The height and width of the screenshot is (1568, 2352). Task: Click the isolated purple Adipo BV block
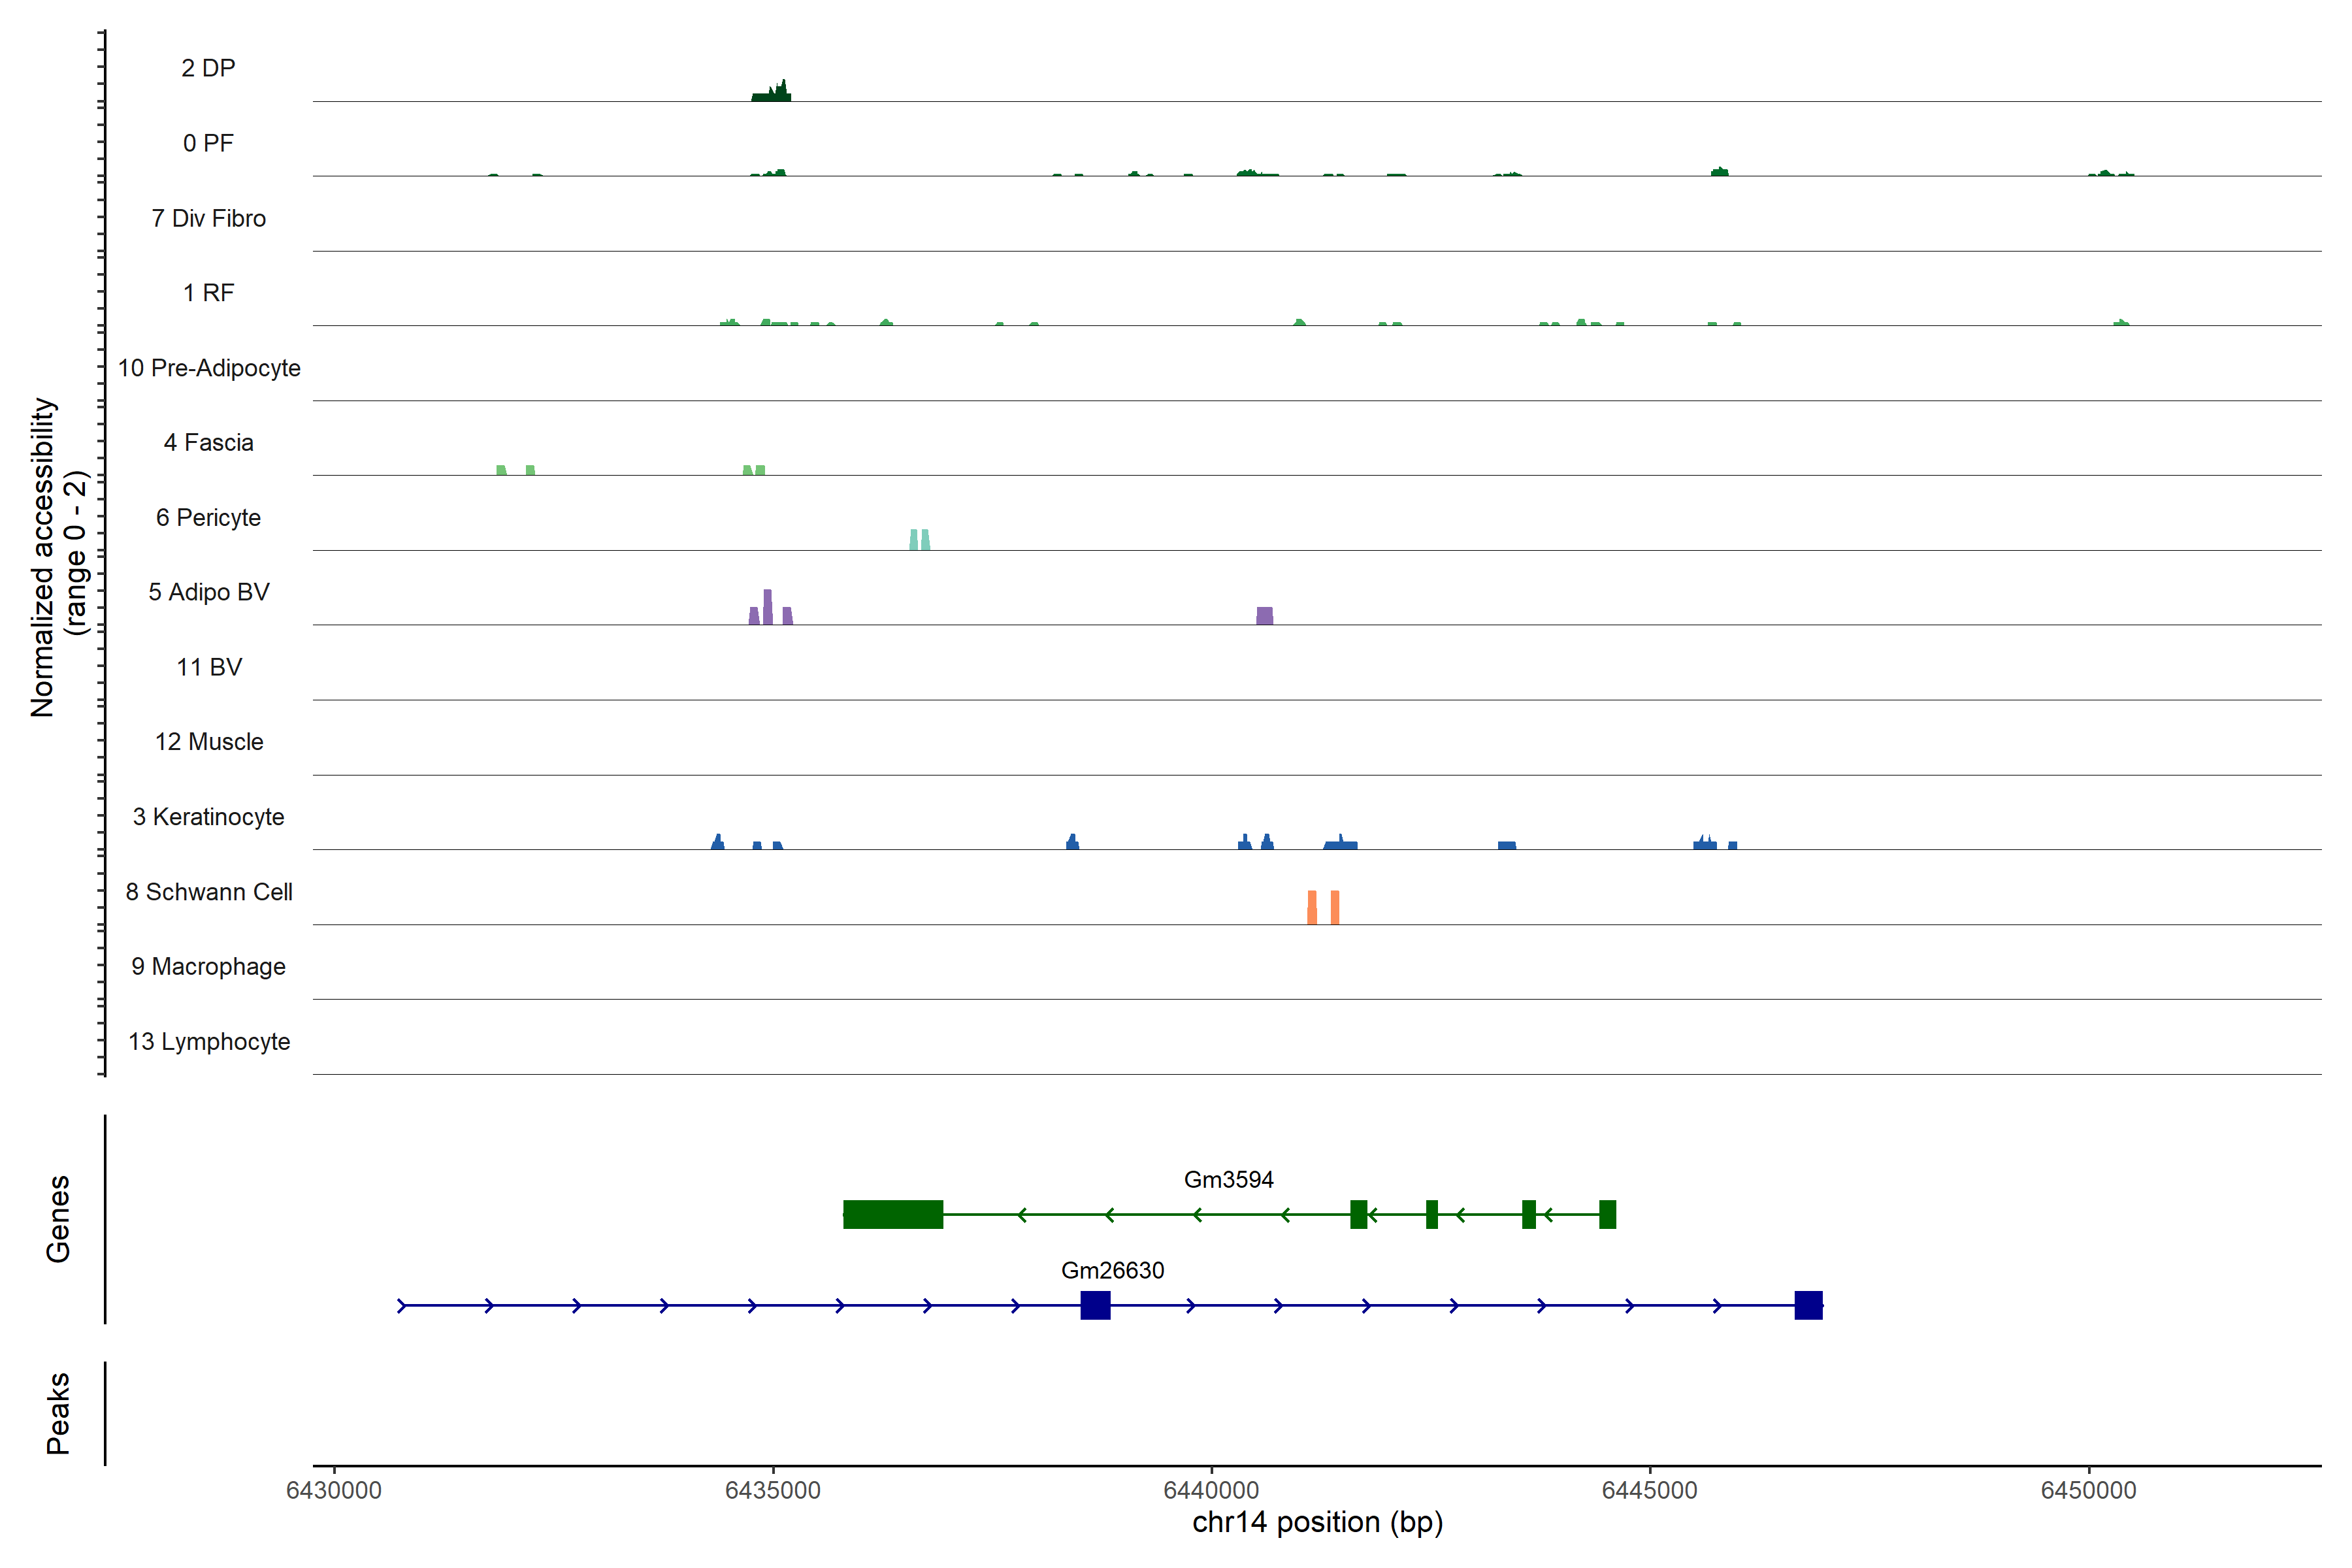point(1264,615)
